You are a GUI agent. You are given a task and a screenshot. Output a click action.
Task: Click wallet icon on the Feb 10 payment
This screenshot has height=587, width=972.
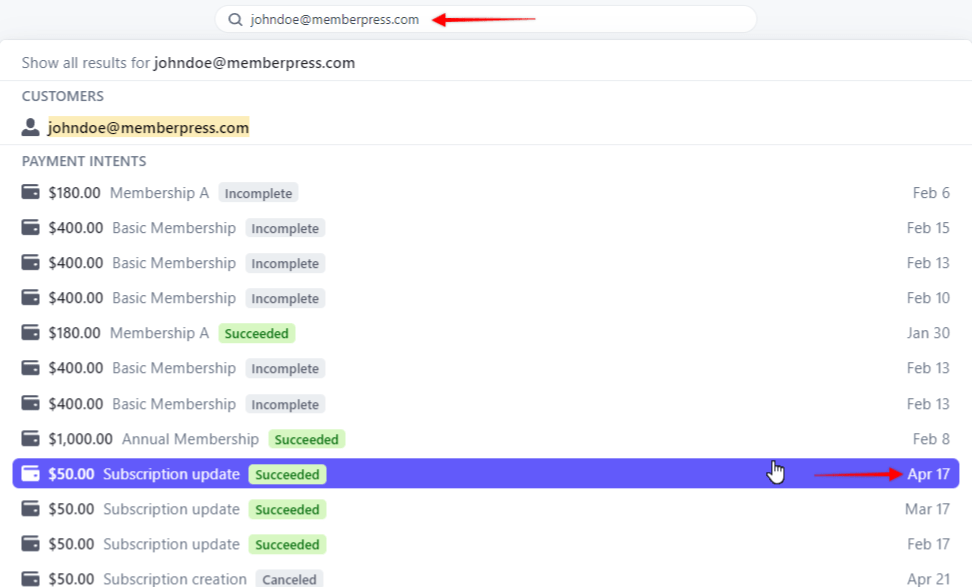[30, 298]
